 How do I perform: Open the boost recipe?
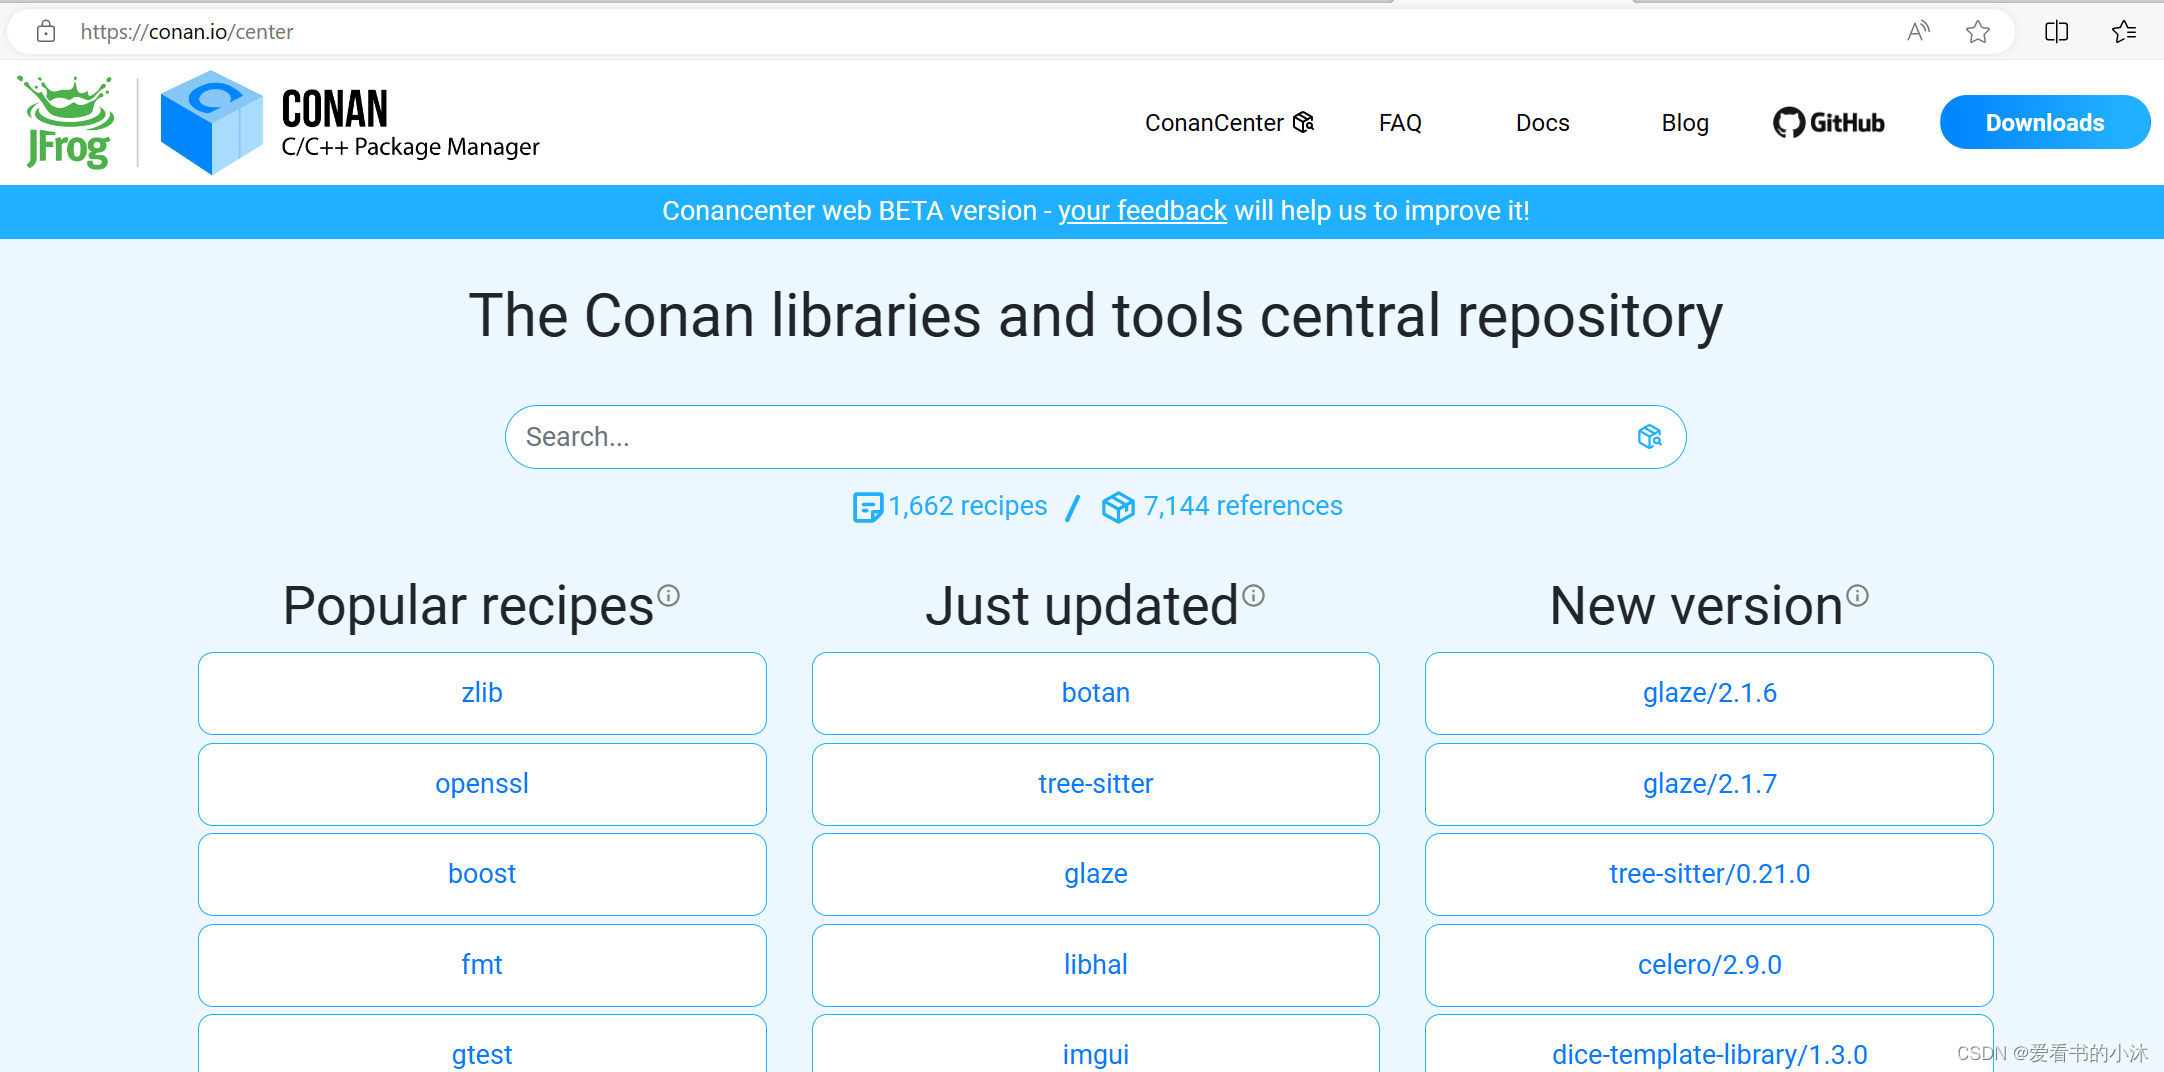tap(482, 874)
